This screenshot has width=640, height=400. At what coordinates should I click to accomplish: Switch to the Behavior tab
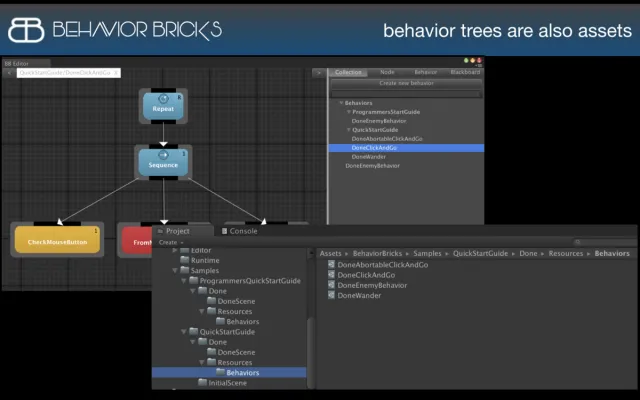pyautogui.click(x=425, y=72)
